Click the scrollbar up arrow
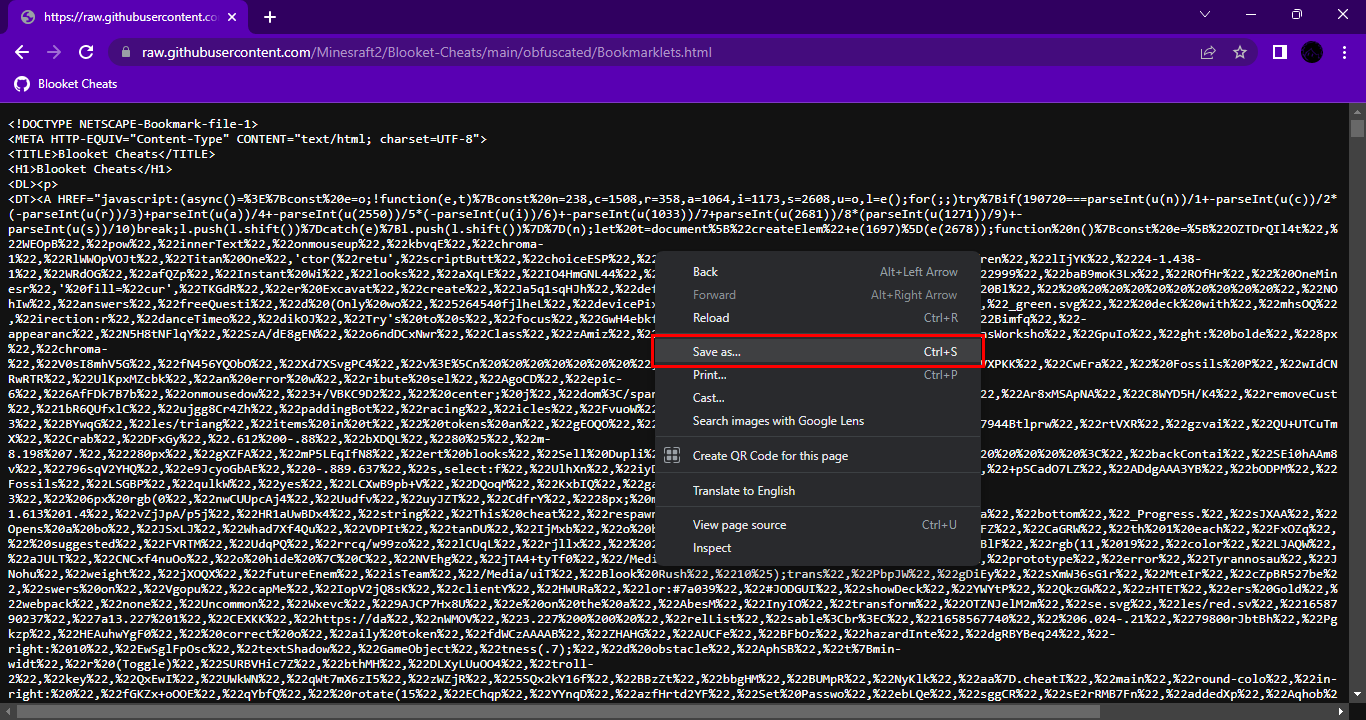This screenshot has width=1366, height=720. point(1357,112)
